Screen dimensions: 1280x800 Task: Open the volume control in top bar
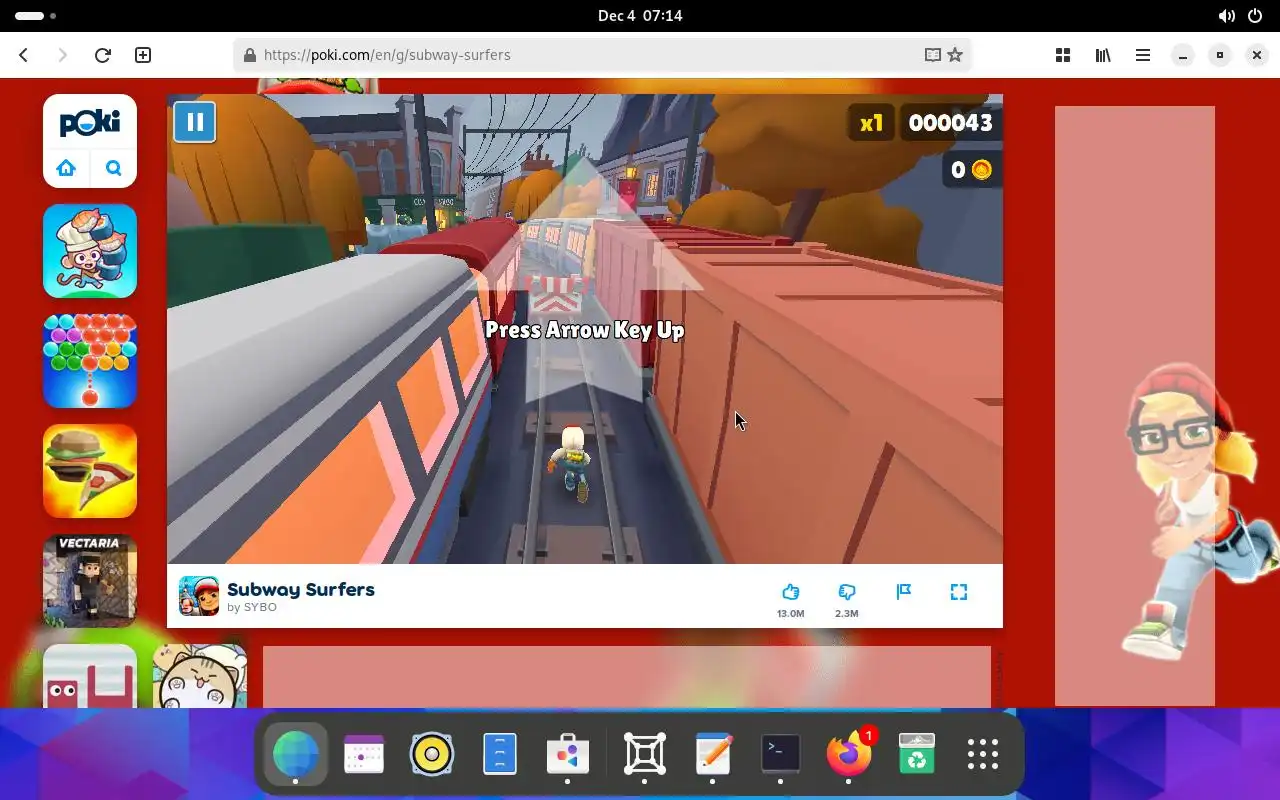[1227, 16]
